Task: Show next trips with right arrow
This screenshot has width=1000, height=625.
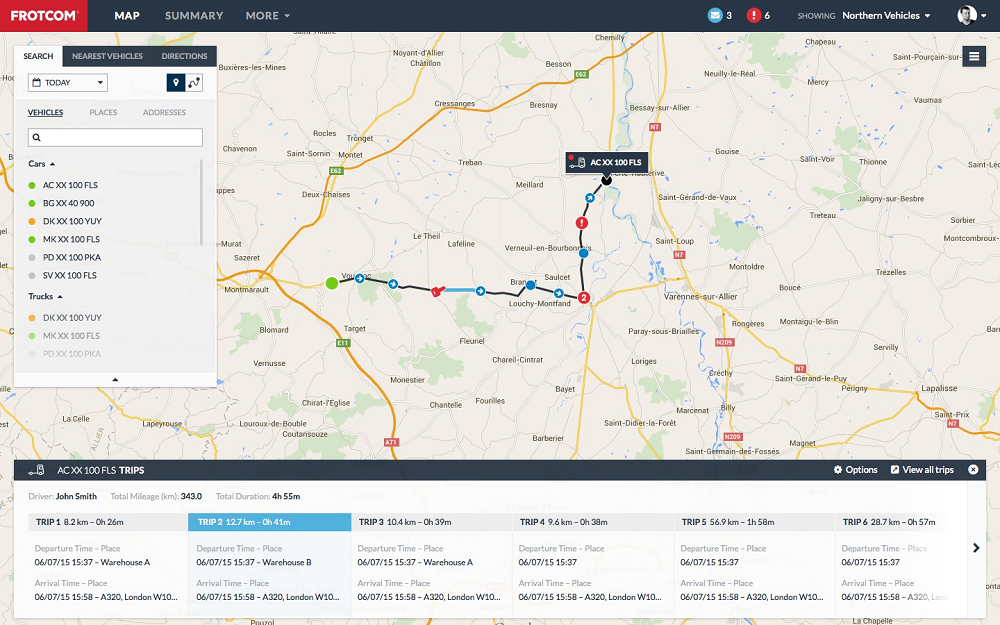Action: (976, 548)
